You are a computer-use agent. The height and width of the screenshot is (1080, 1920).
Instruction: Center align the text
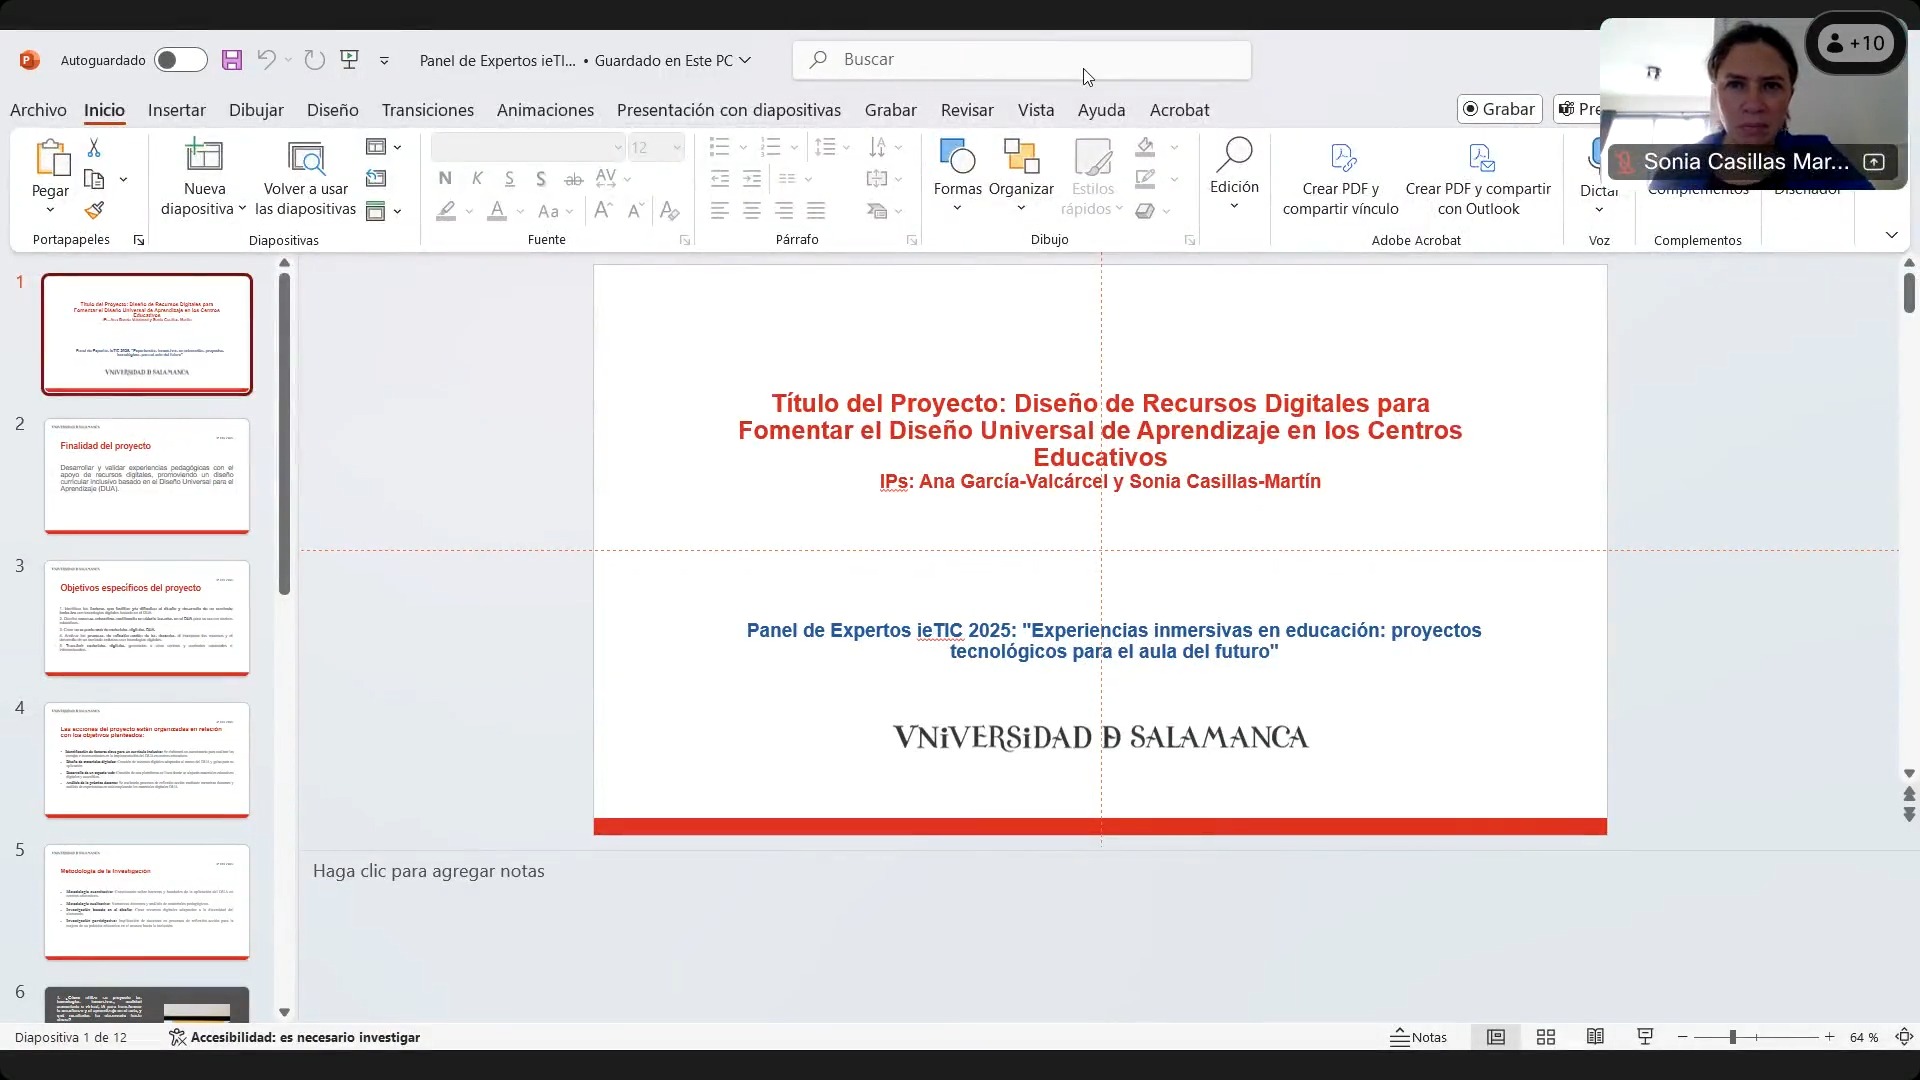752,211
